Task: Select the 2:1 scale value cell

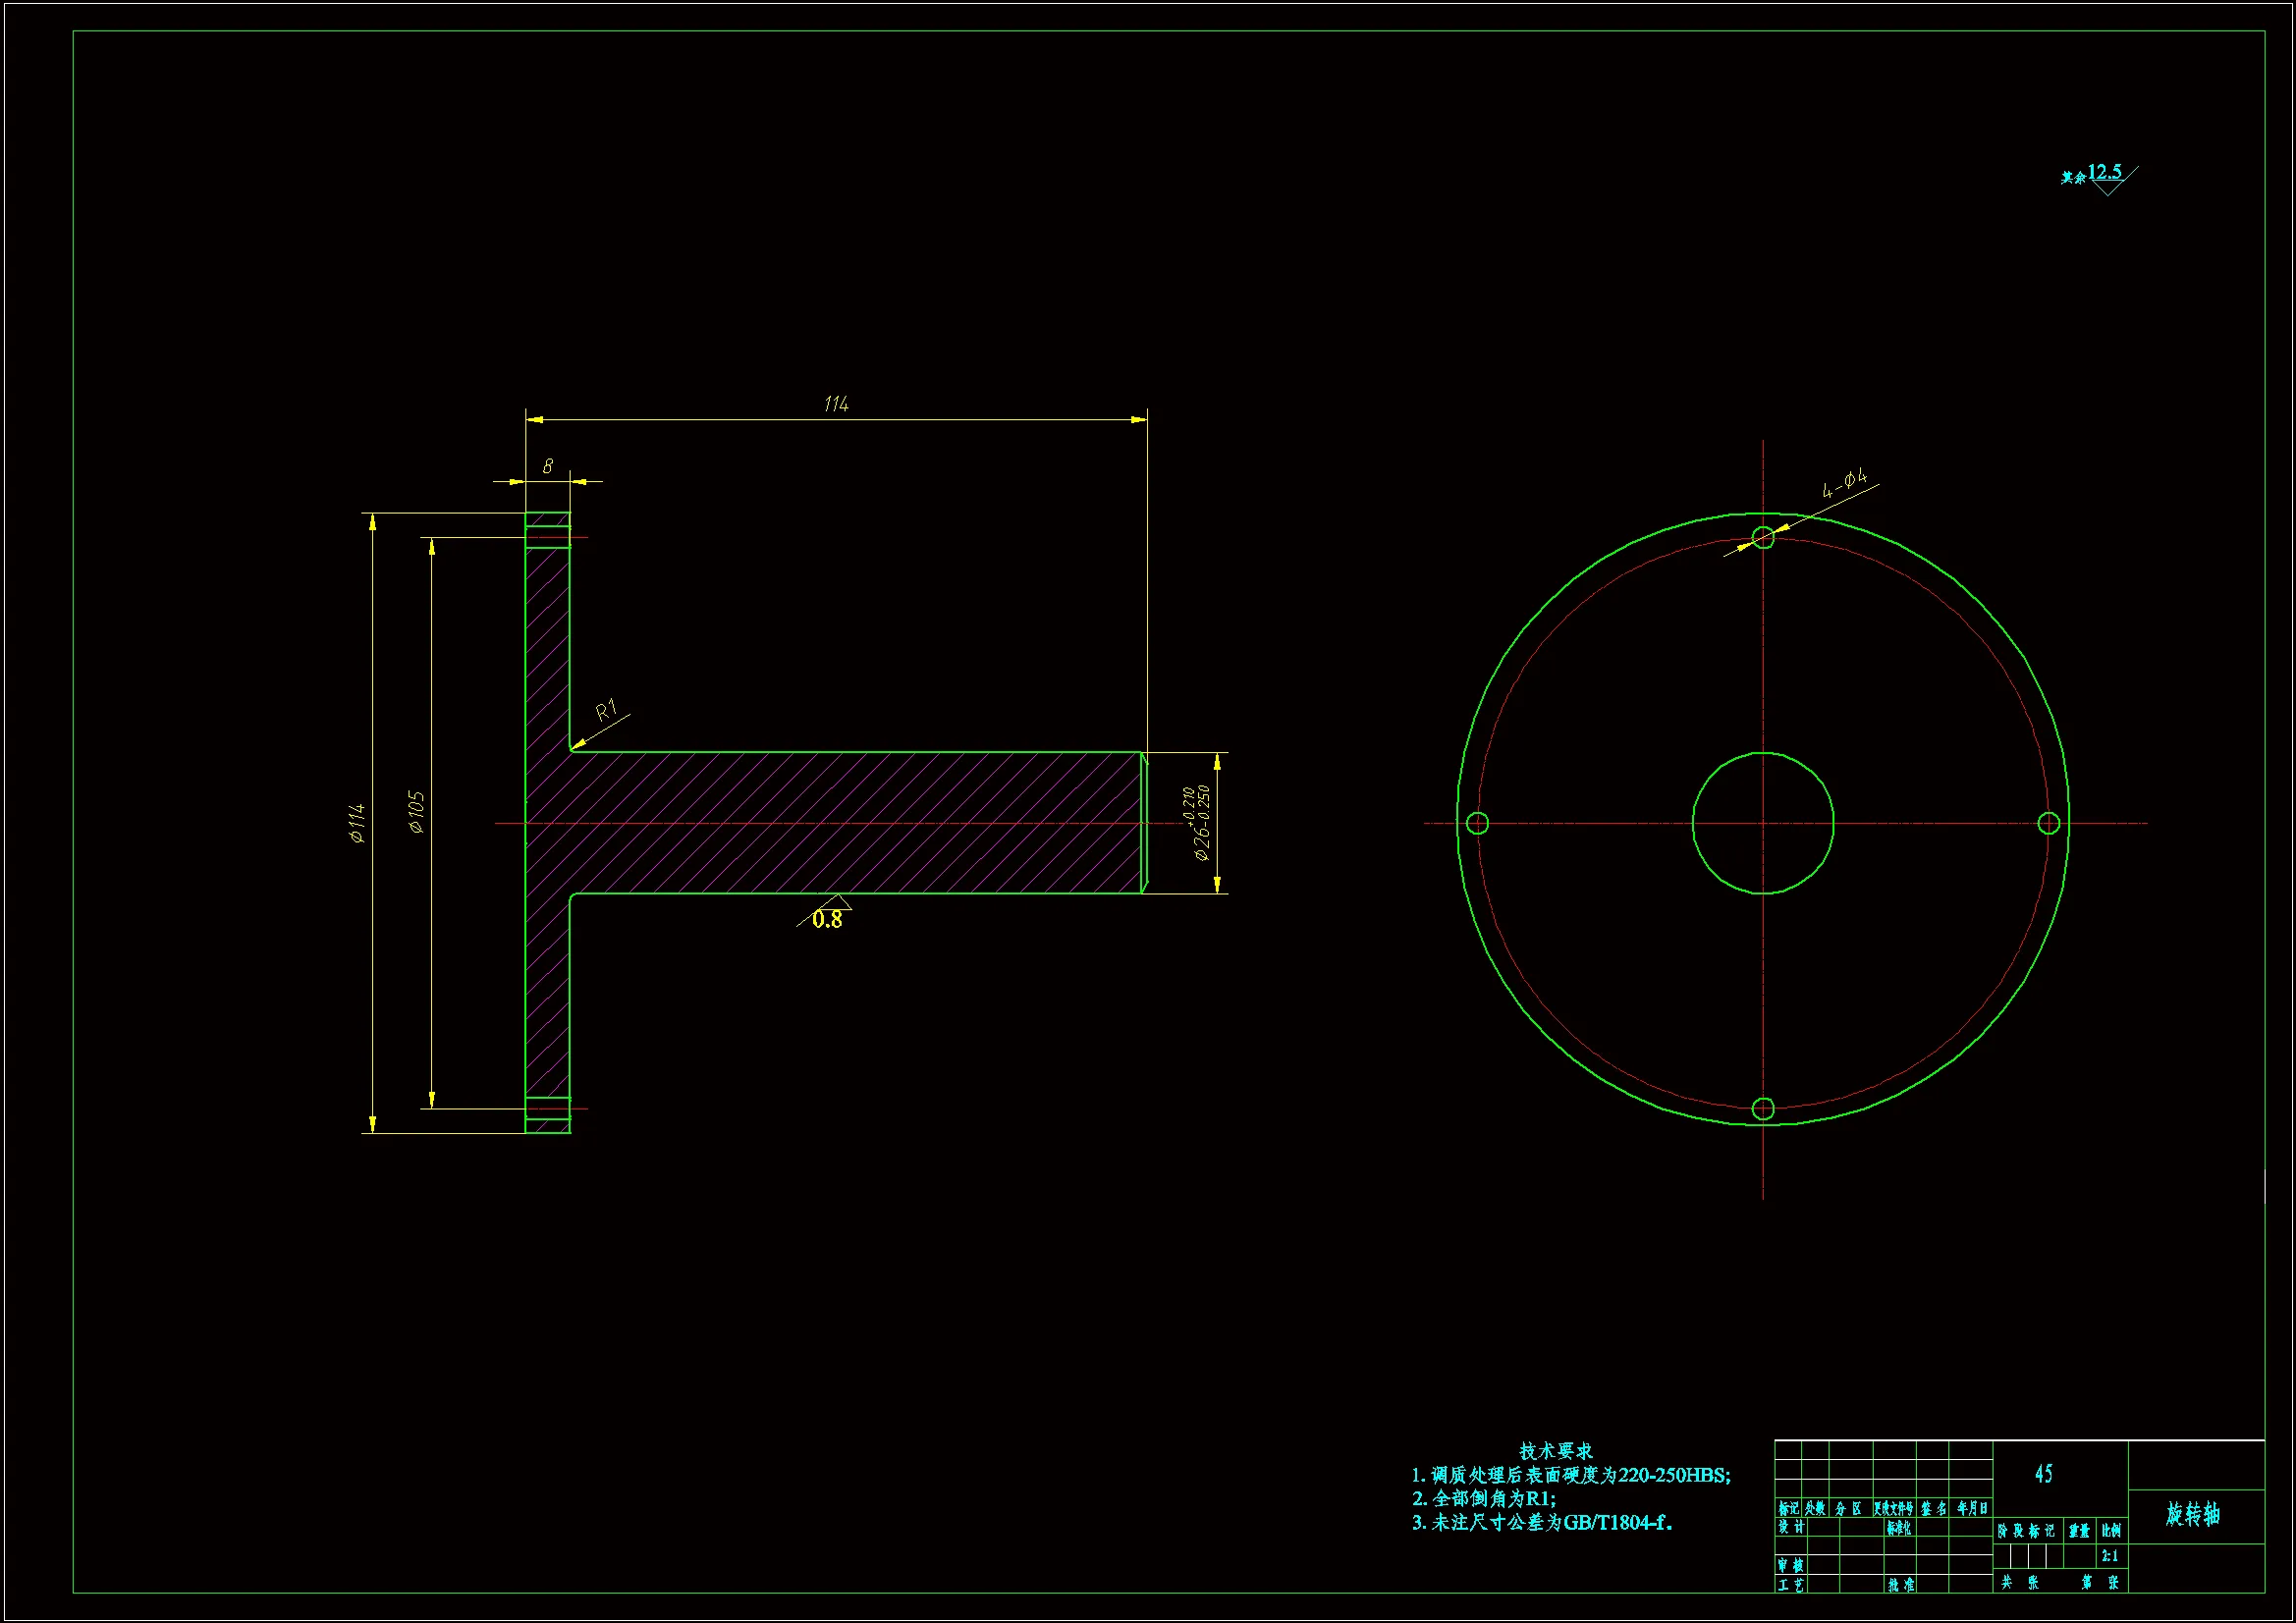Action: point(2110,1556)
